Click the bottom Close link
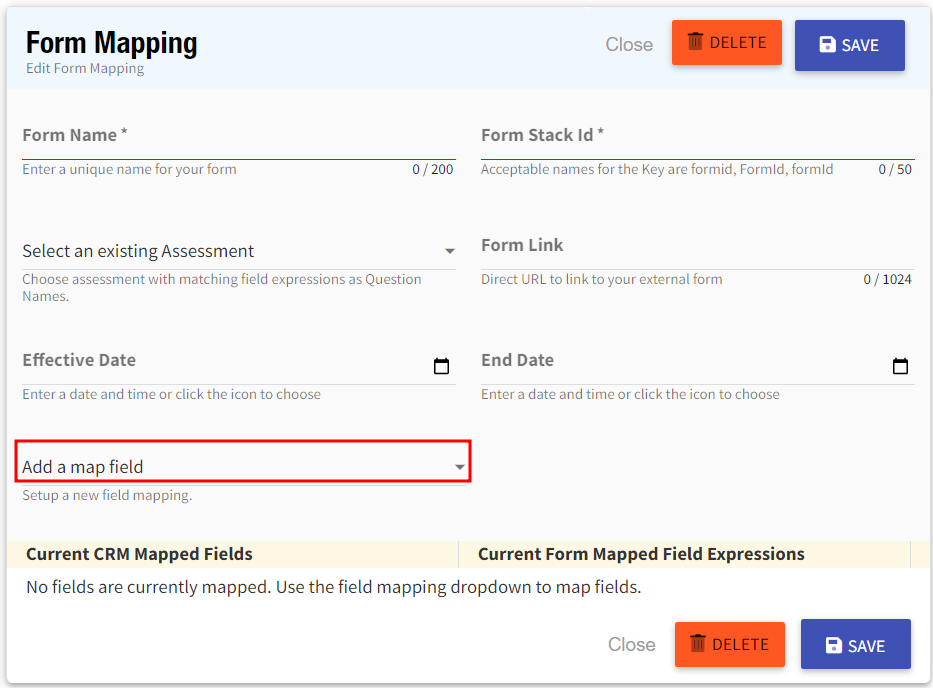This screenshot has height=688, width=933. click(632, 645)
